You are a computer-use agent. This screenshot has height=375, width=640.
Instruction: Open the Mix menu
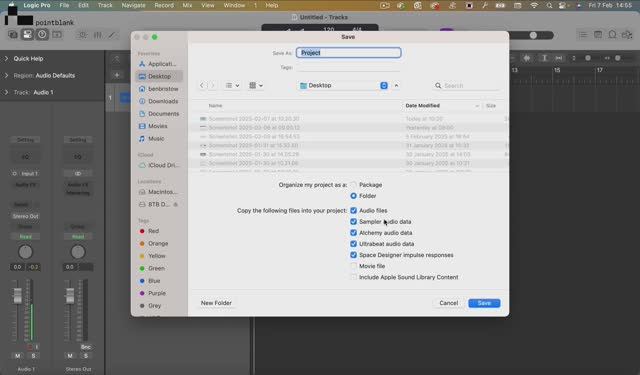tap(187, 5)
